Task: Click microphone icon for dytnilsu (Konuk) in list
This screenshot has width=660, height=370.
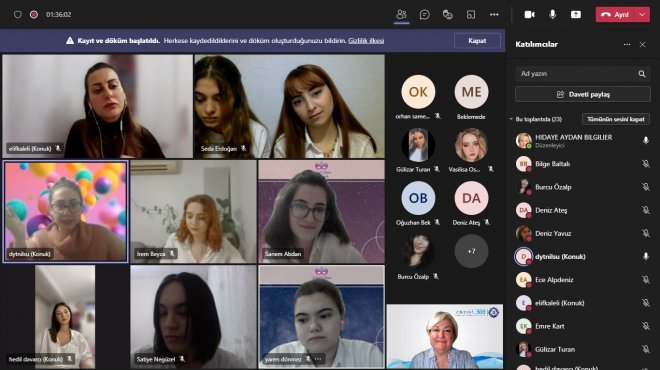Action: (x=646, y=256)
